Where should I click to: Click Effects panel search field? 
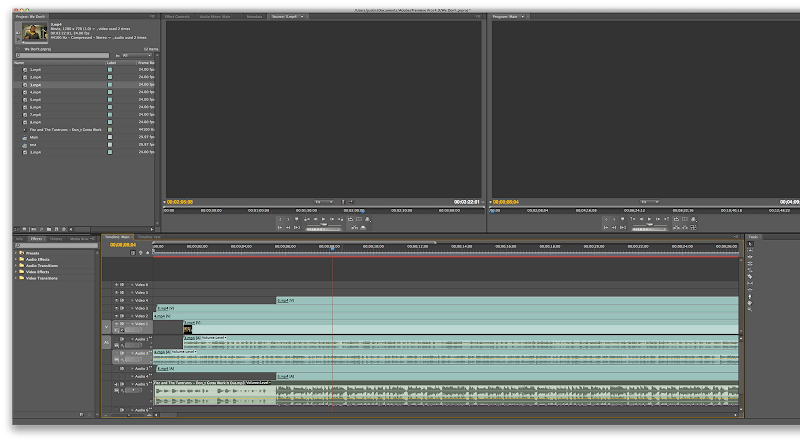[x=56, y=245]
